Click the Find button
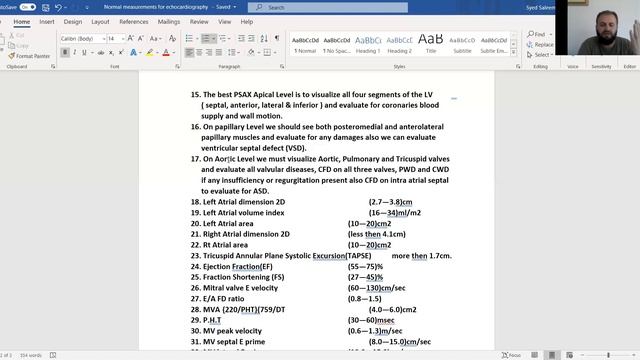Viewport: 640px width, 360px height. pyautogui.click(x=536, y=34)
